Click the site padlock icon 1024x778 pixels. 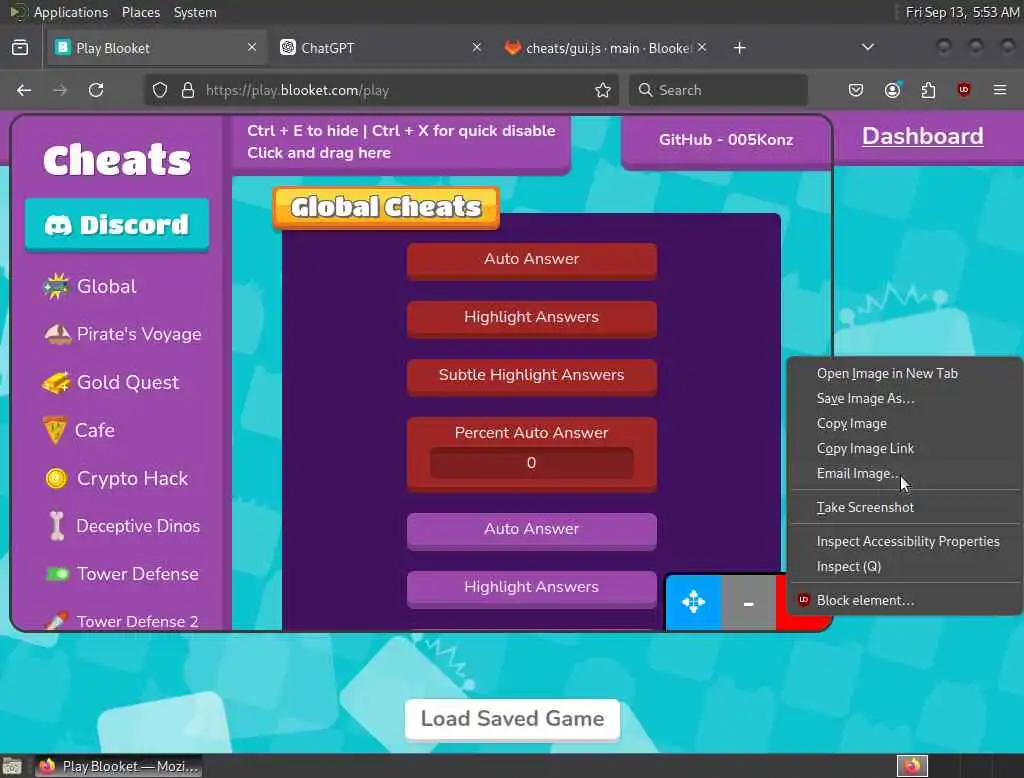click(188, 90)
